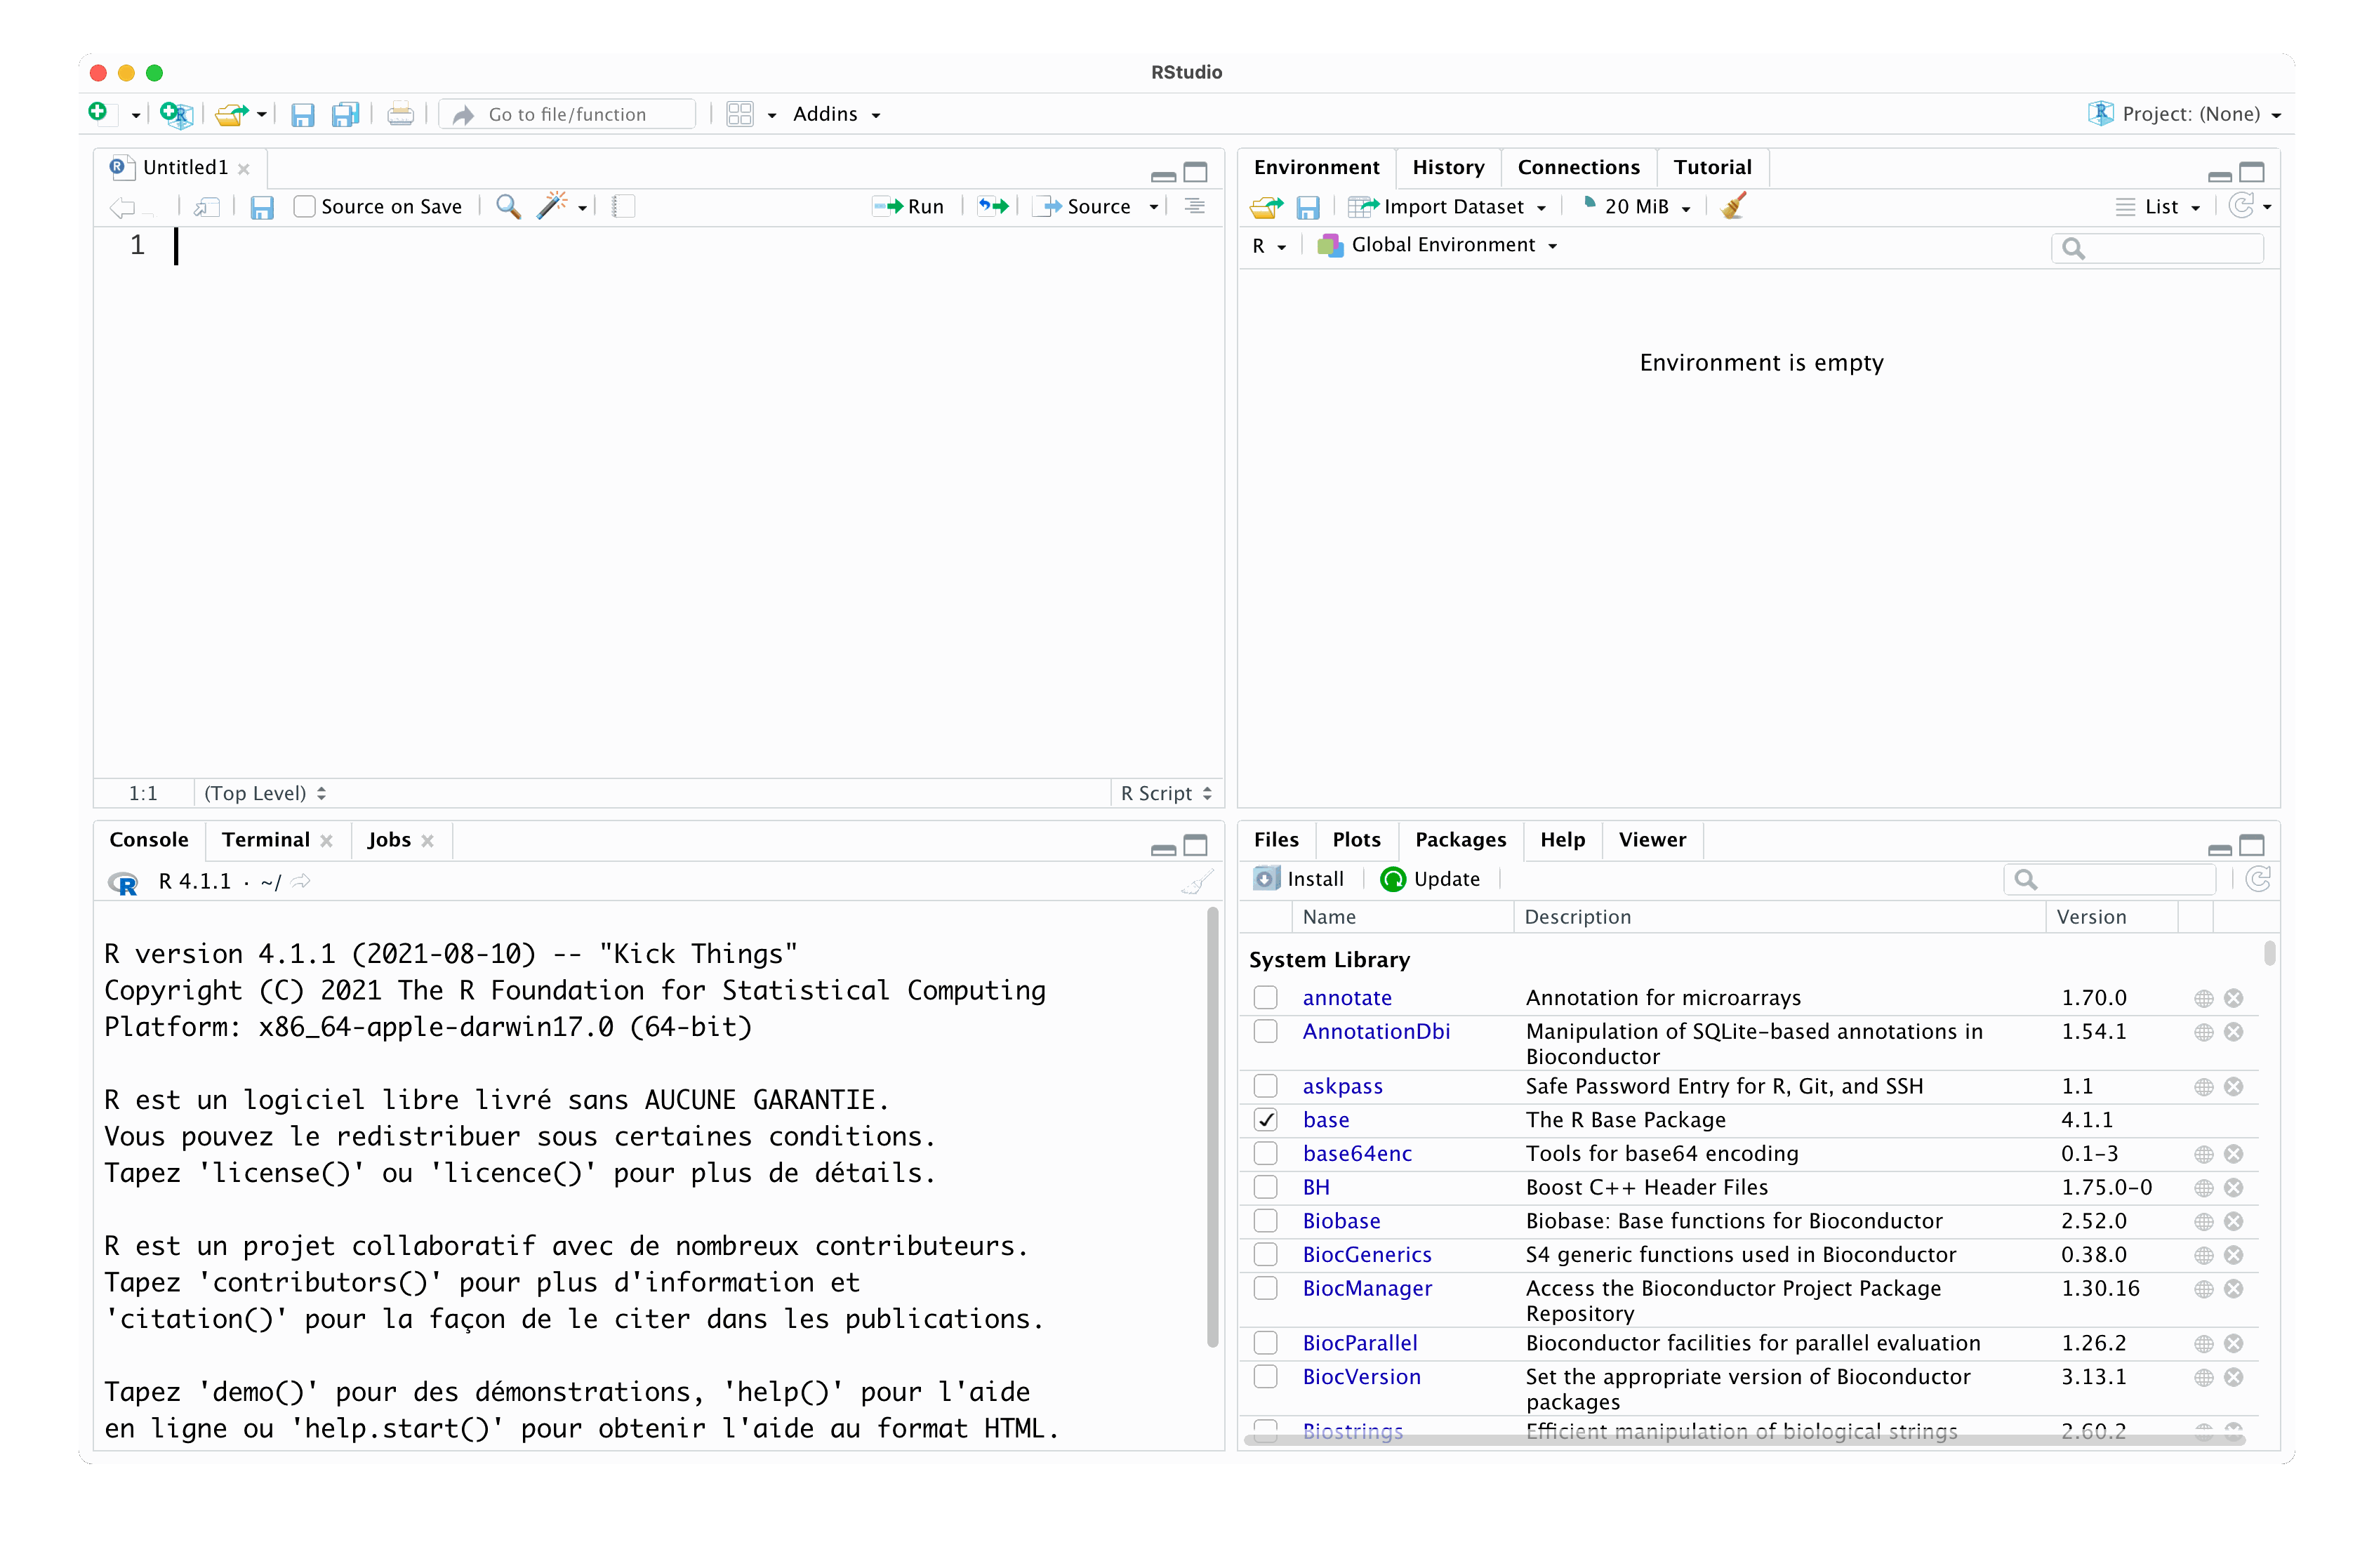Click the Save all documents icon
The width and height of the screenshot is (2374, 1568).
[x=345, y=115]
